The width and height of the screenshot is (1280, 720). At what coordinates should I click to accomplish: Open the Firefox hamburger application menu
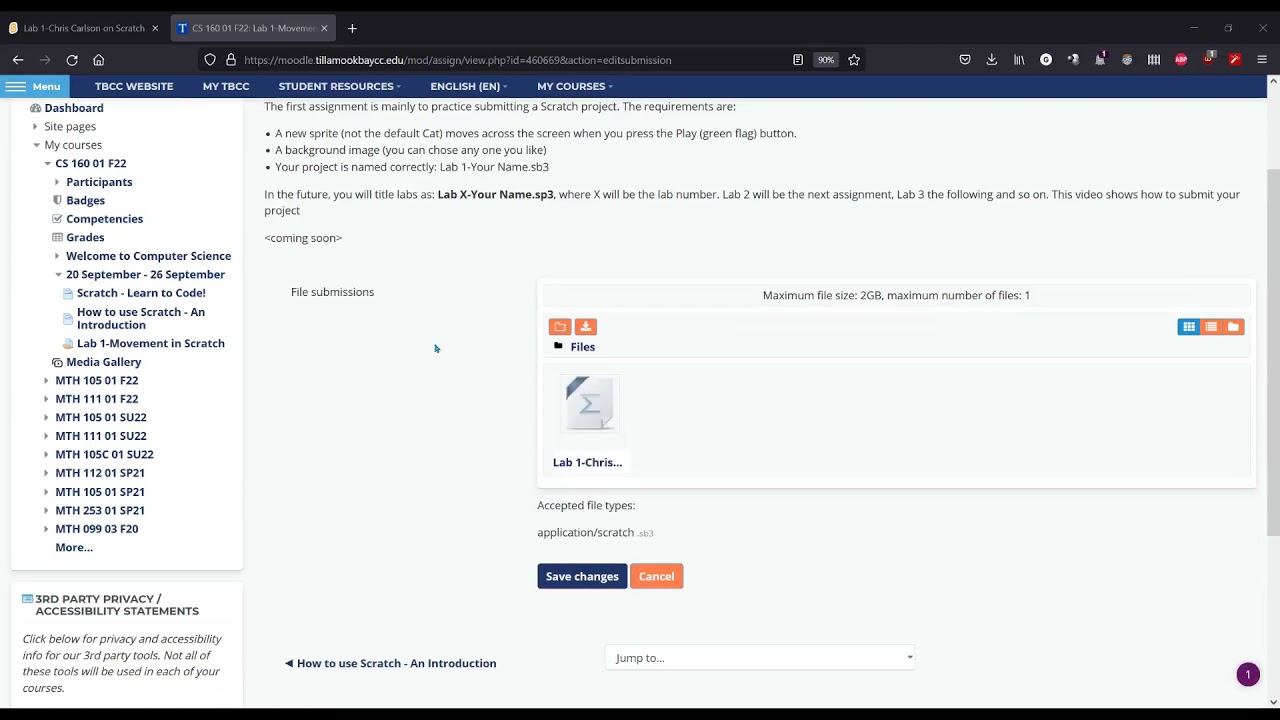click(1262, 60)
